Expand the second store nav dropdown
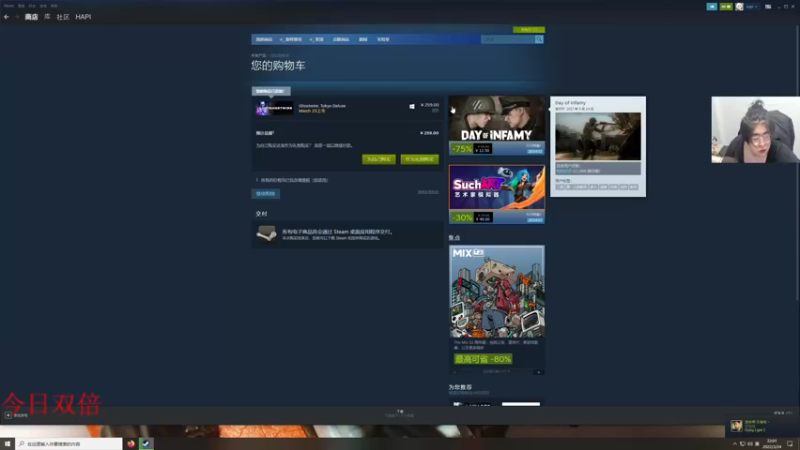This screenshot has width=800, height=450. (291, 39)
